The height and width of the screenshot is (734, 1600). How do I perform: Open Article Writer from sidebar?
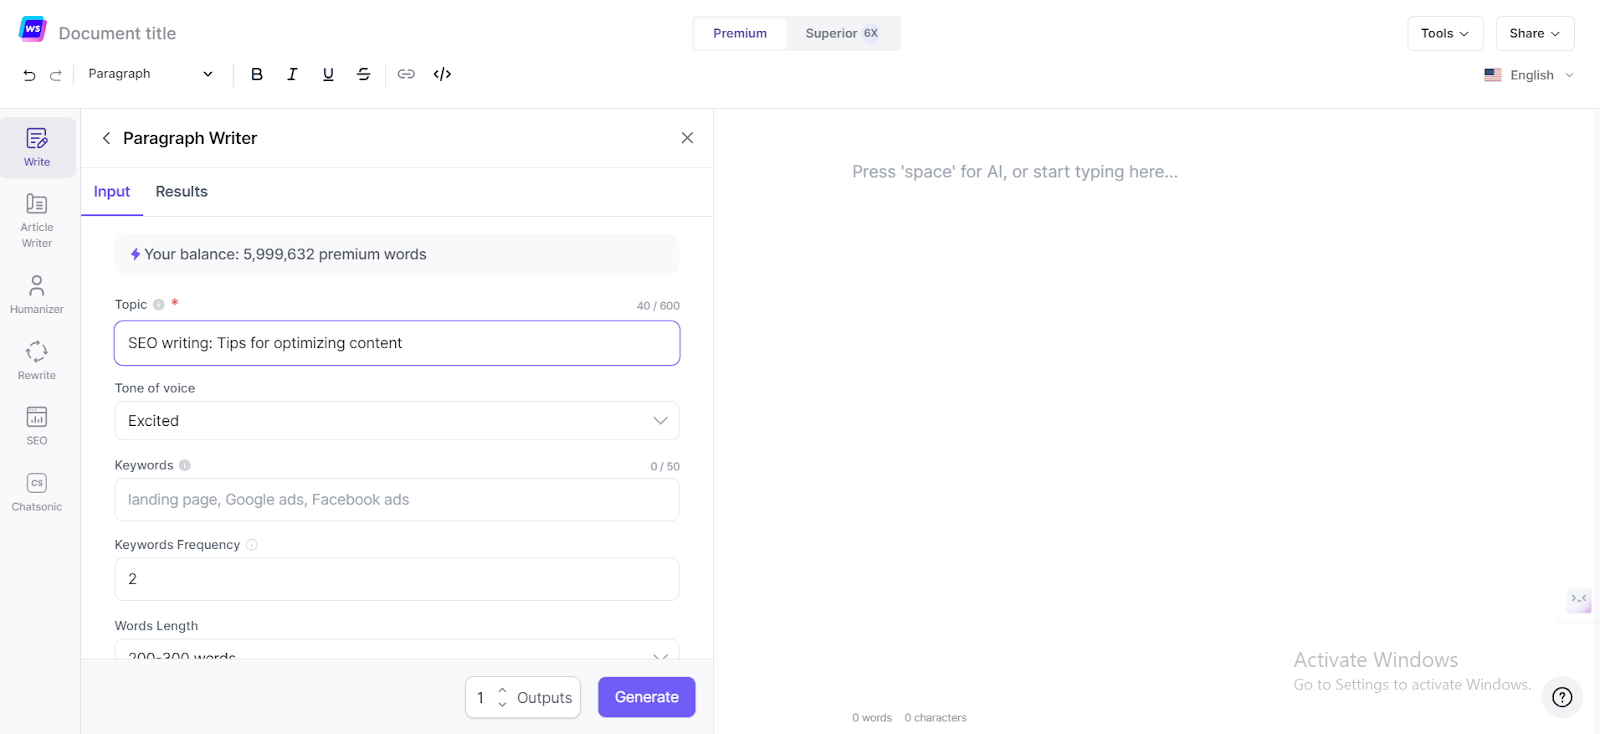[x=37, y=220]
